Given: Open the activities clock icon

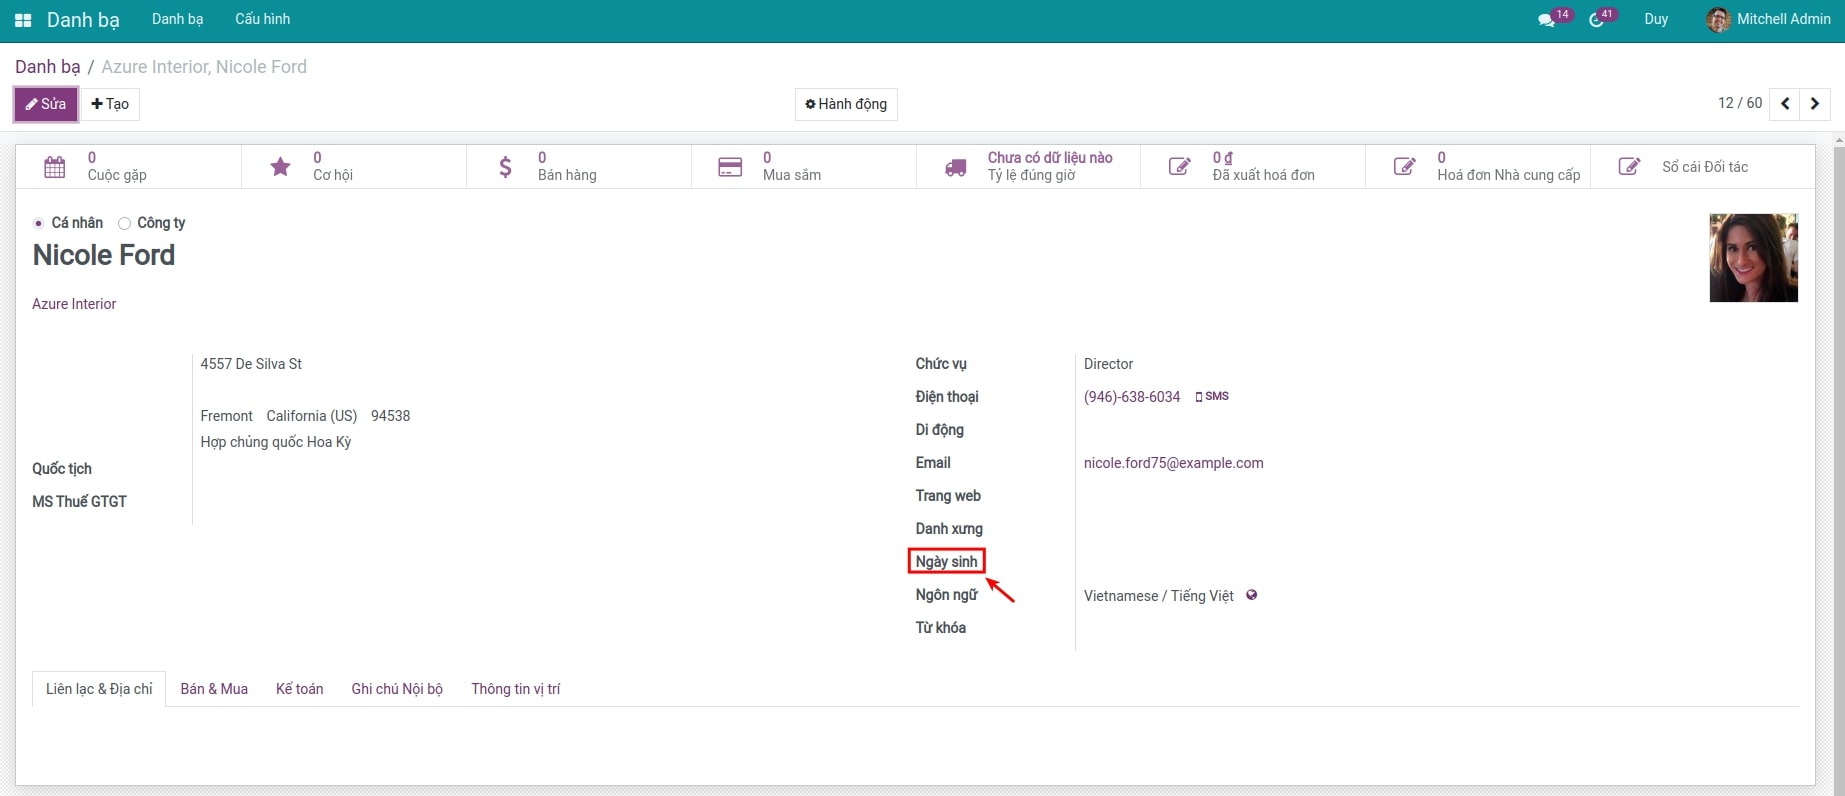Looking at the screenshot, I should pyautogui.click(x=1597, y=20).
